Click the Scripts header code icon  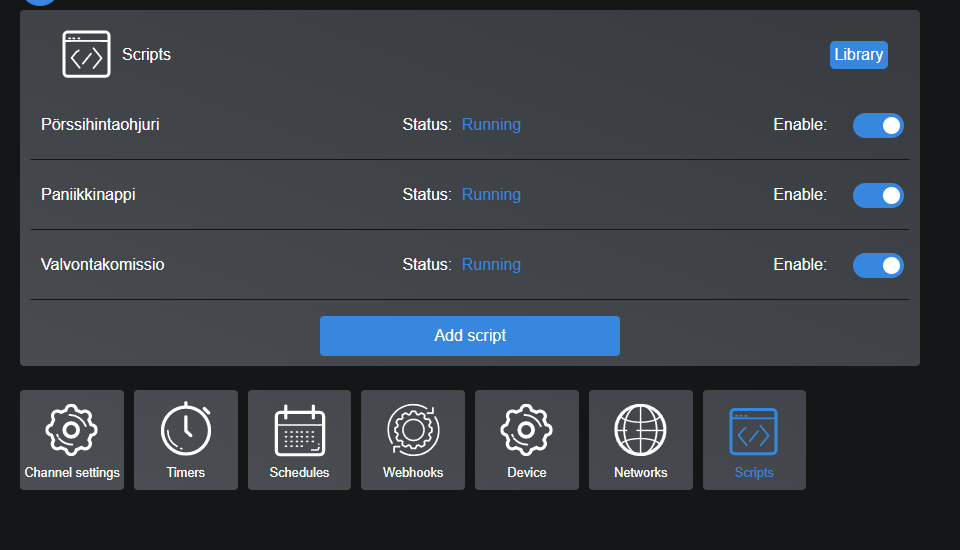coord(86,54)
